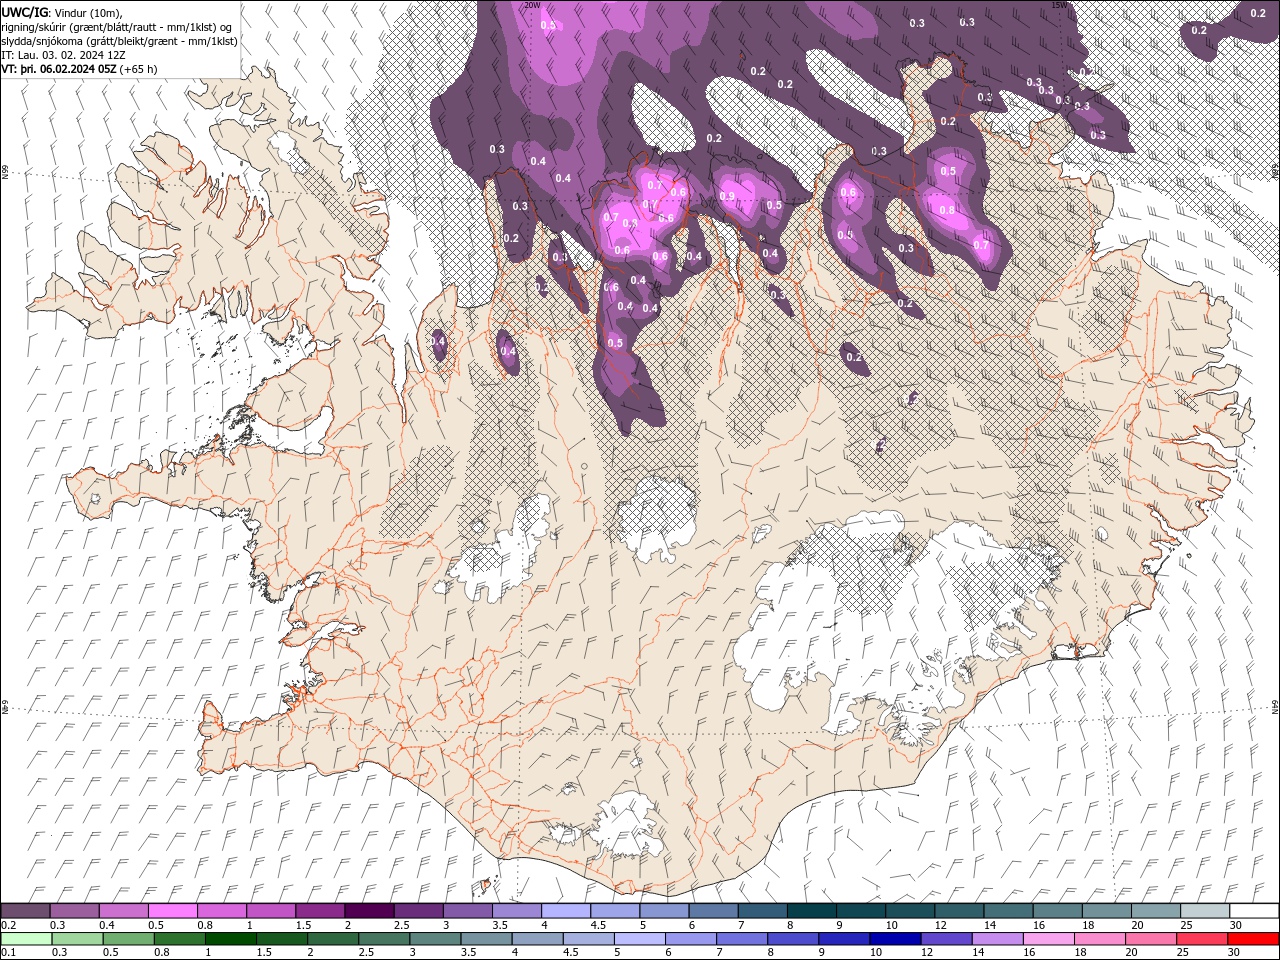This screenshot has width=1280, height=960.
Task: Click the pale periwinkle 5 swatch in the lower legend
Action: coord(640,938)
